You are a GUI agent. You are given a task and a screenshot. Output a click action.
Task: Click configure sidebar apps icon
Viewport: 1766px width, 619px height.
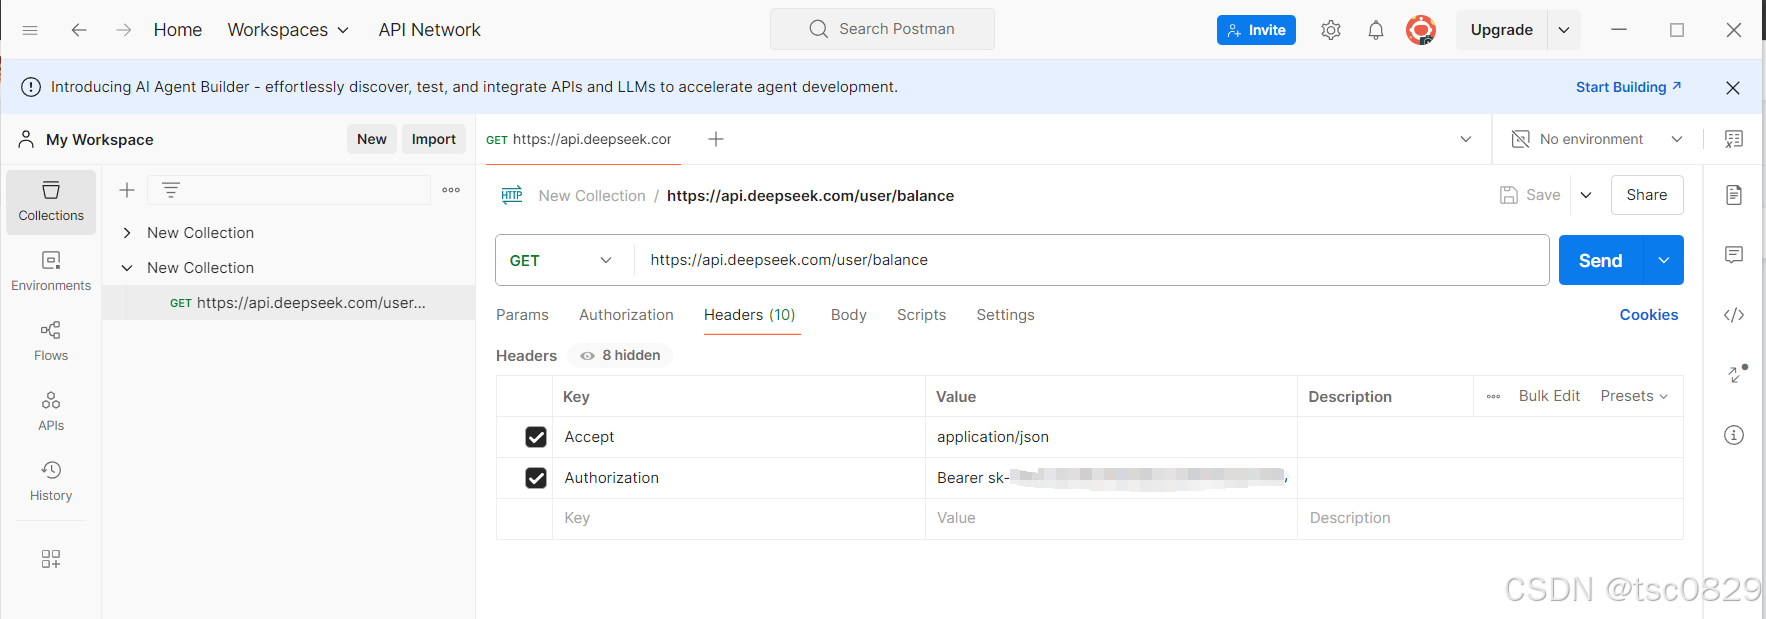pyautogui.click(x=51, y=559)
